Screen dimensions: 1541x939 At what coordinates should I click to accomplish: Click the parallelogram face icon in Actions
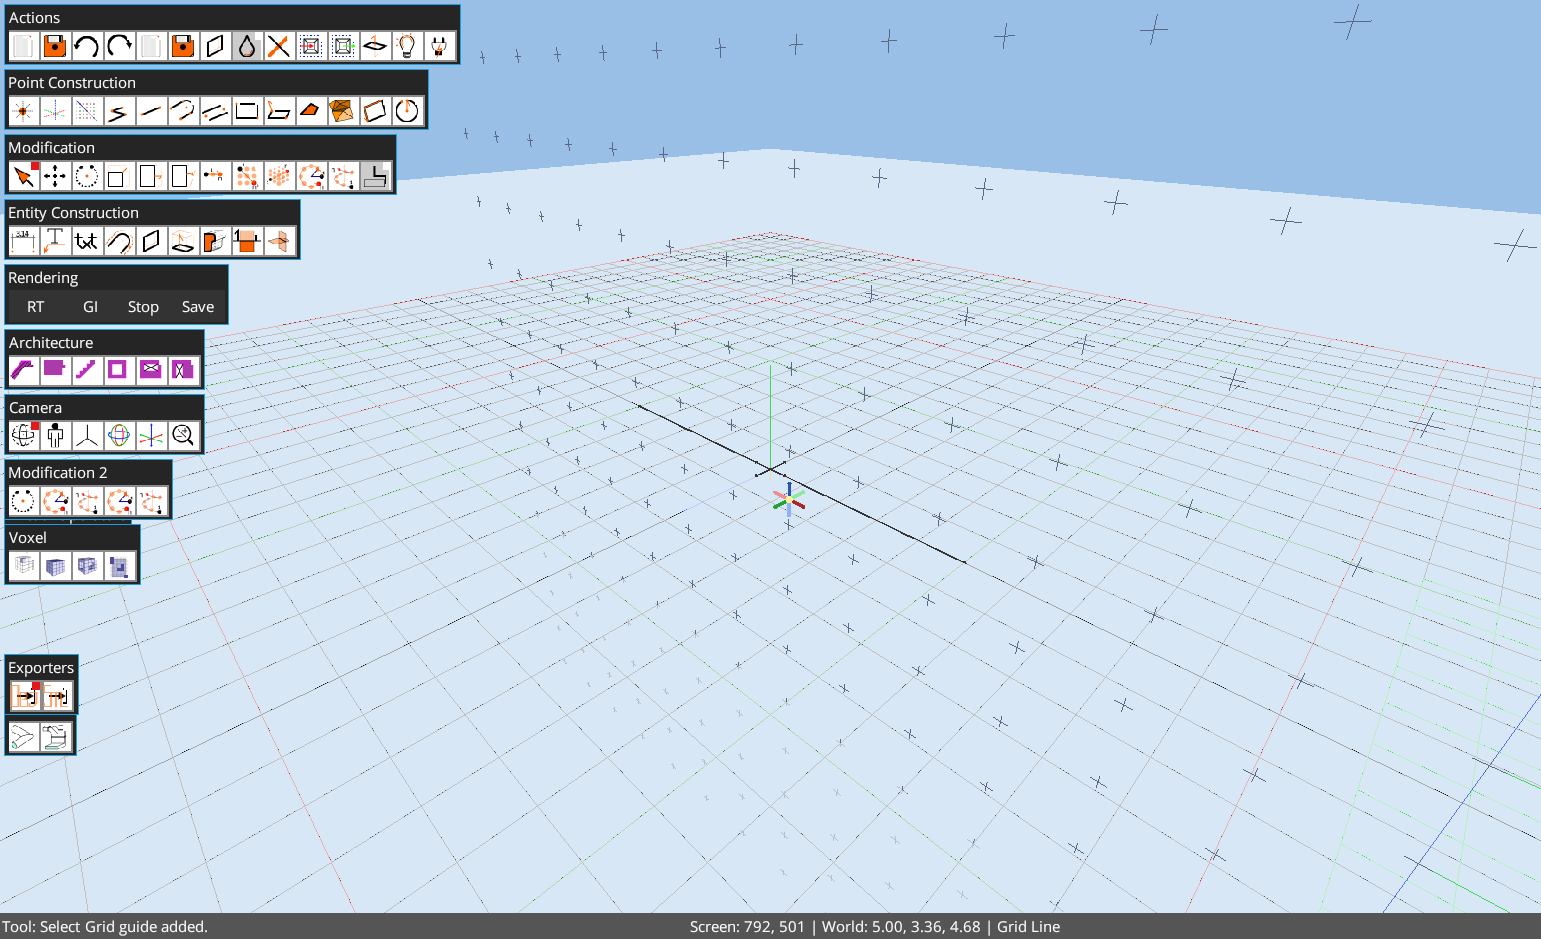click(215, 46)
